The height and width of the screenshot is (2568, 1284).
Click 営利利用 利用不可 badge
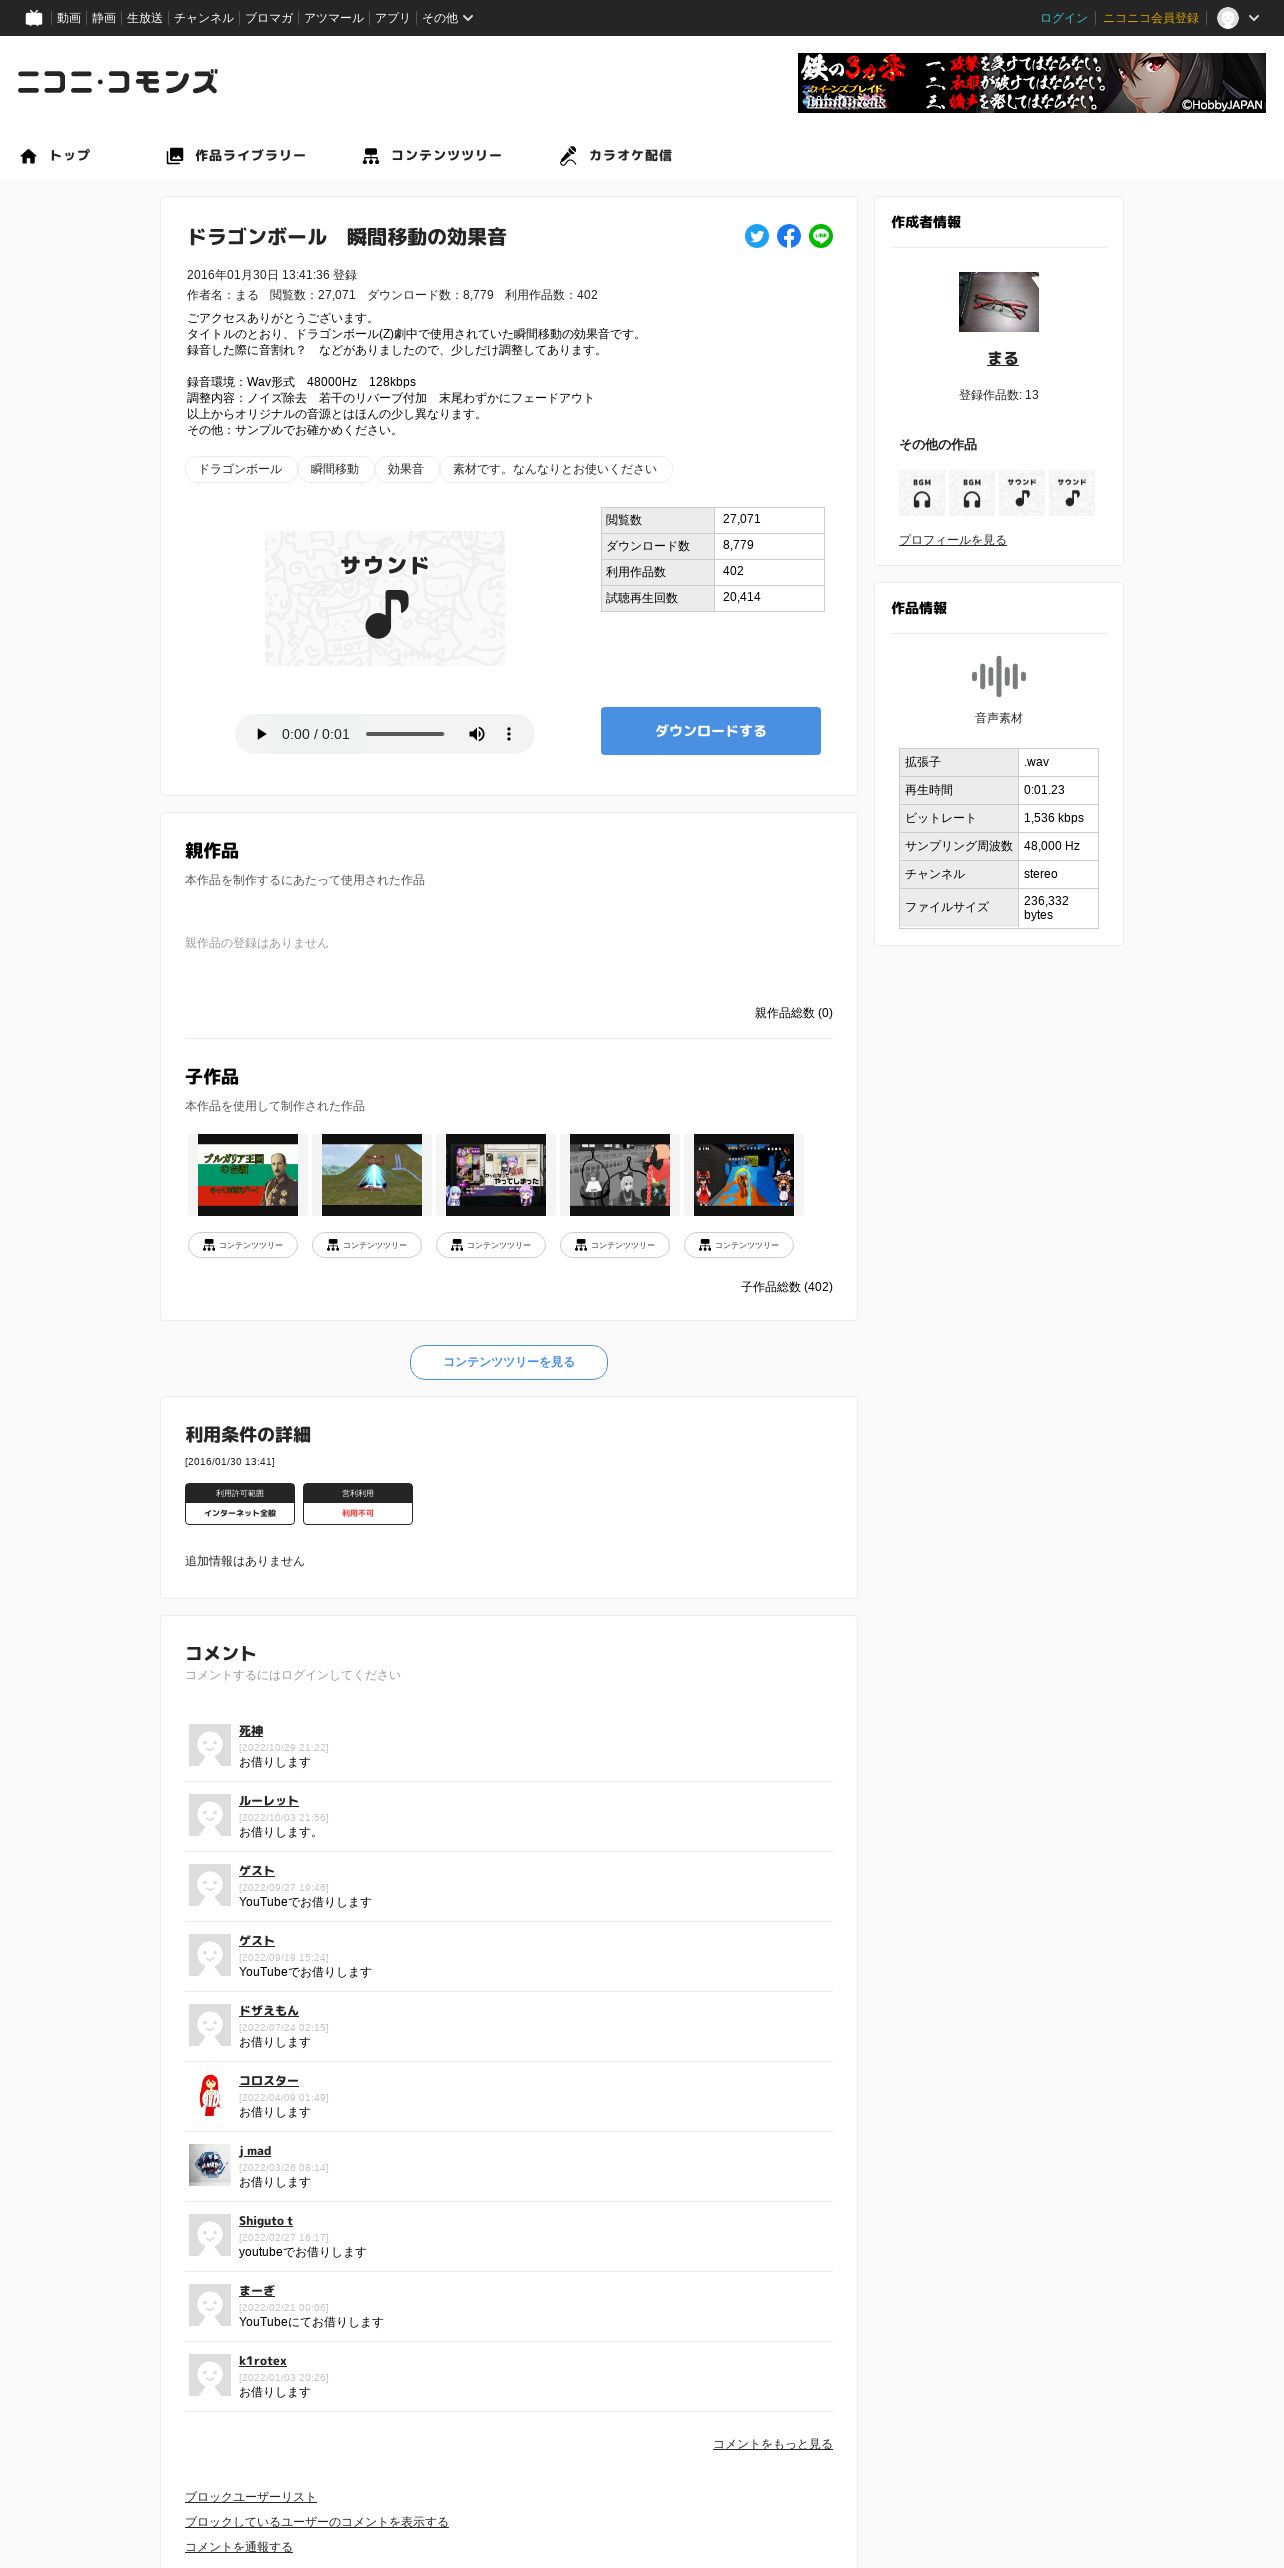click(x=358, y=1504)
